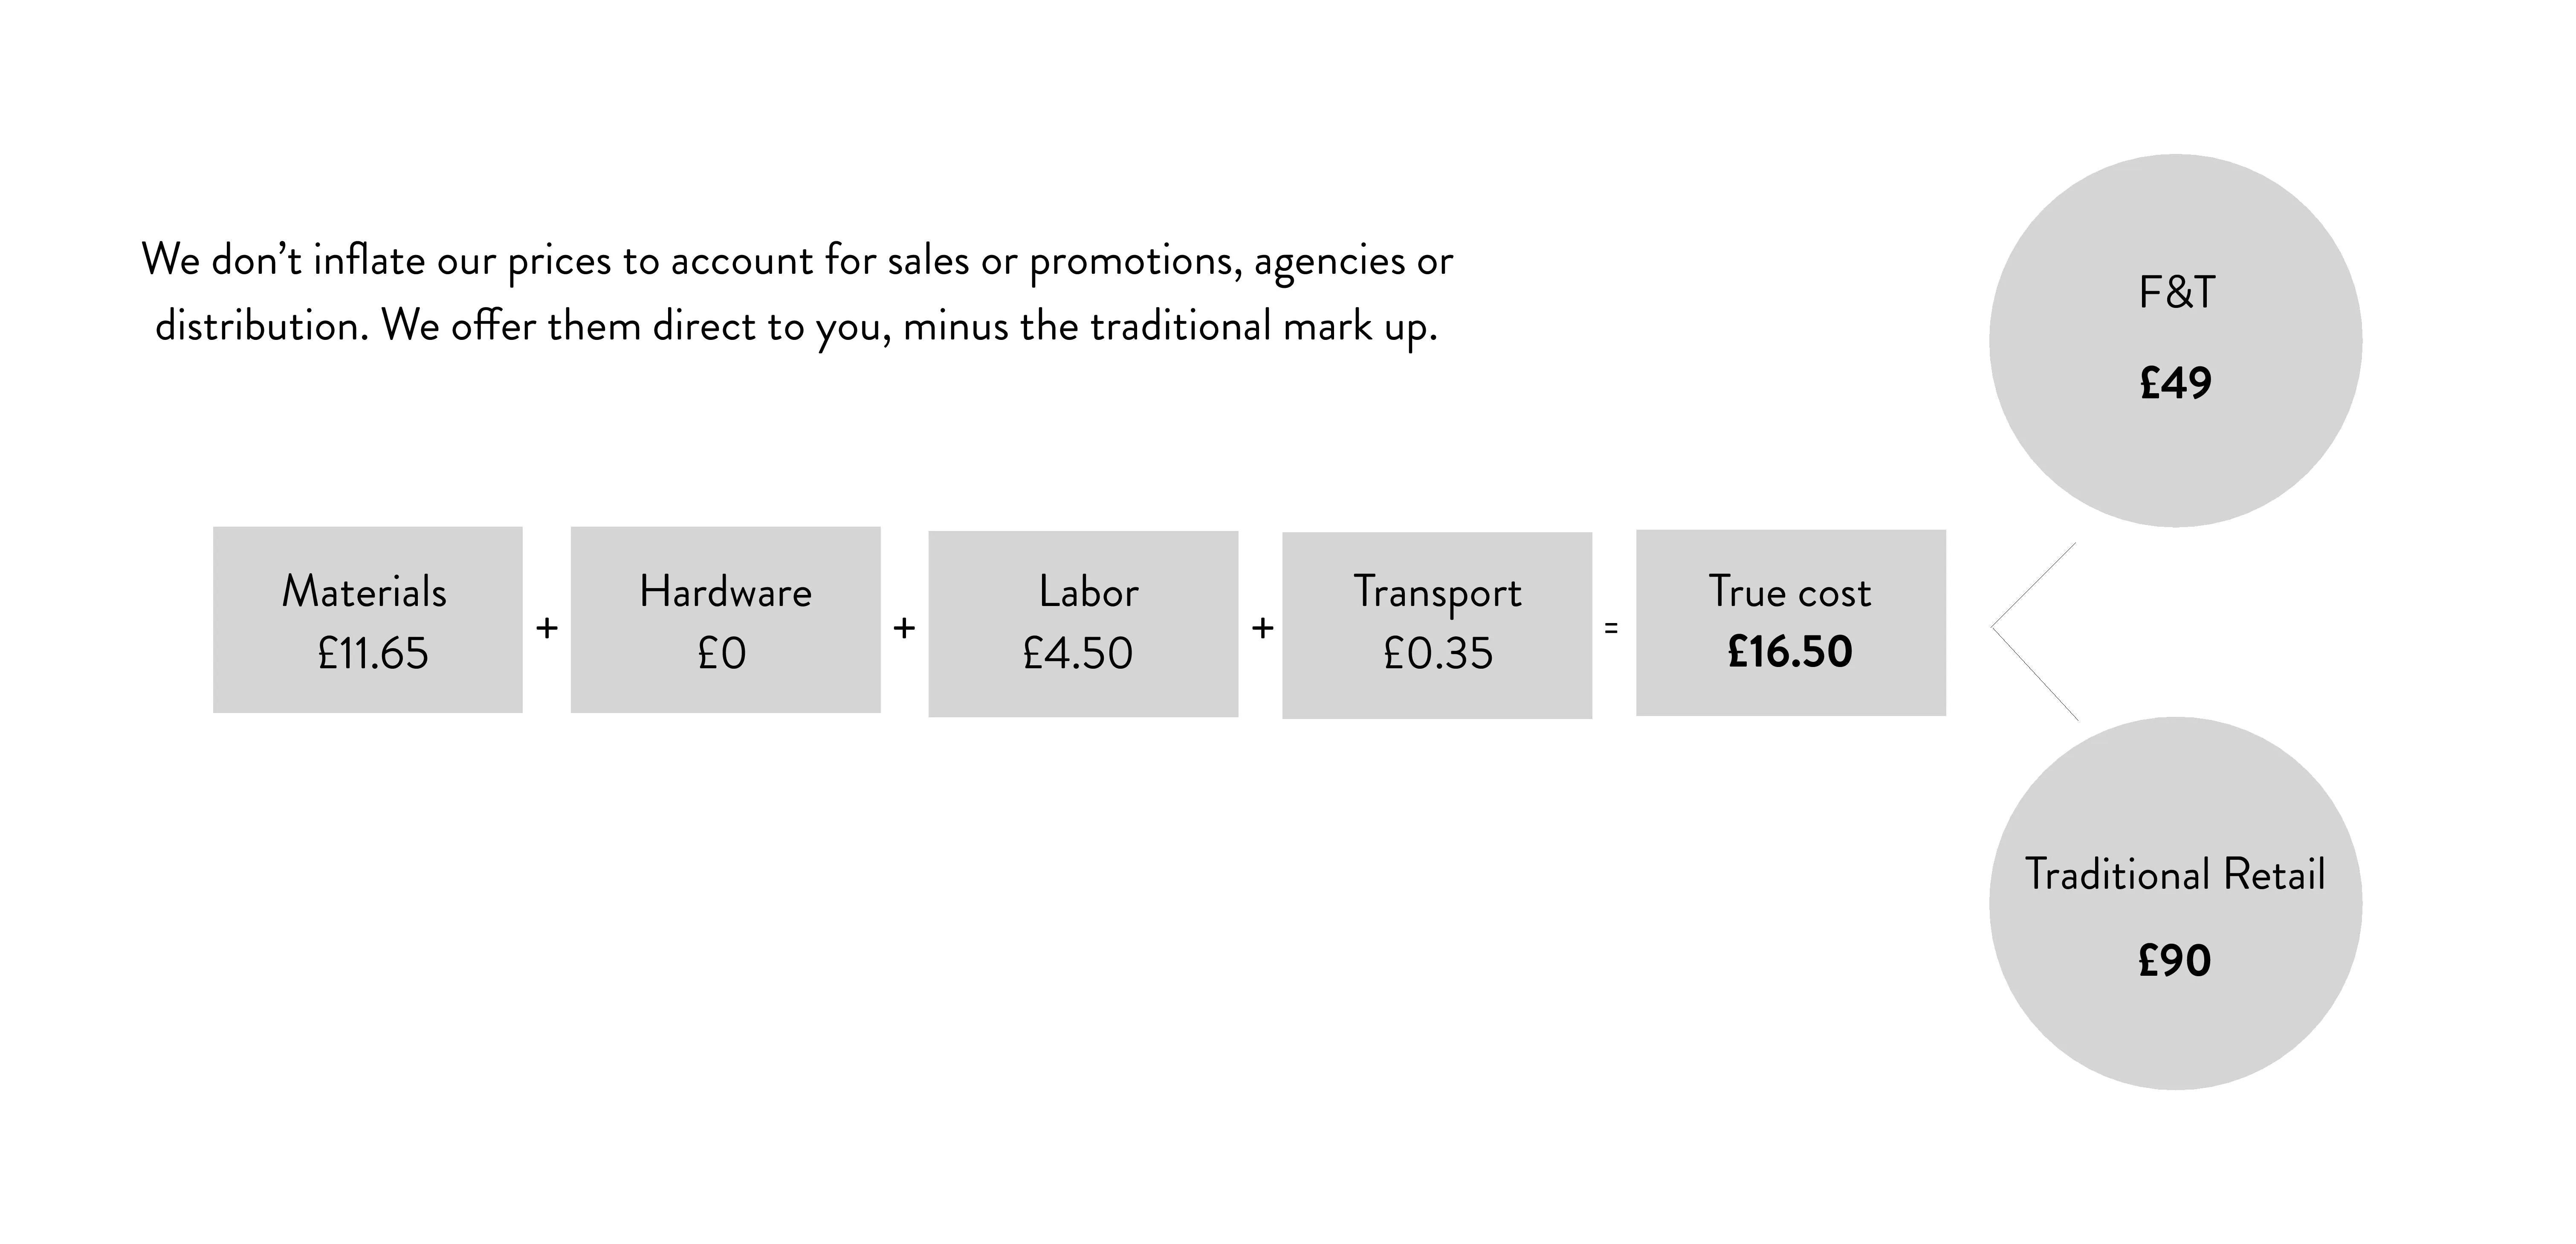
Task: Click the 'We don't inflate our prices' line
Action: [x=797, y=261]
